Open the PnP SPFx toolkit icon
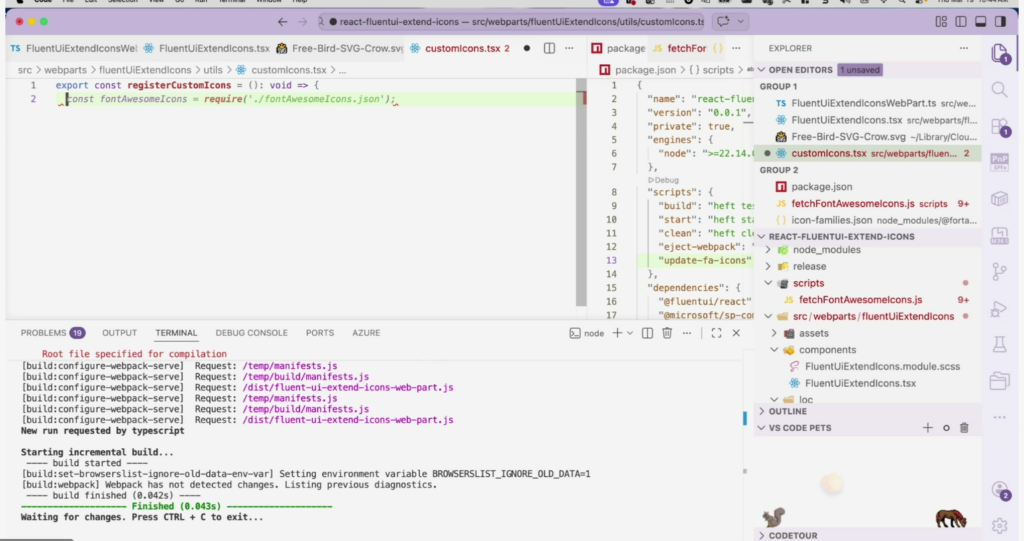The image size is (1024, 541). click(999, 162)
